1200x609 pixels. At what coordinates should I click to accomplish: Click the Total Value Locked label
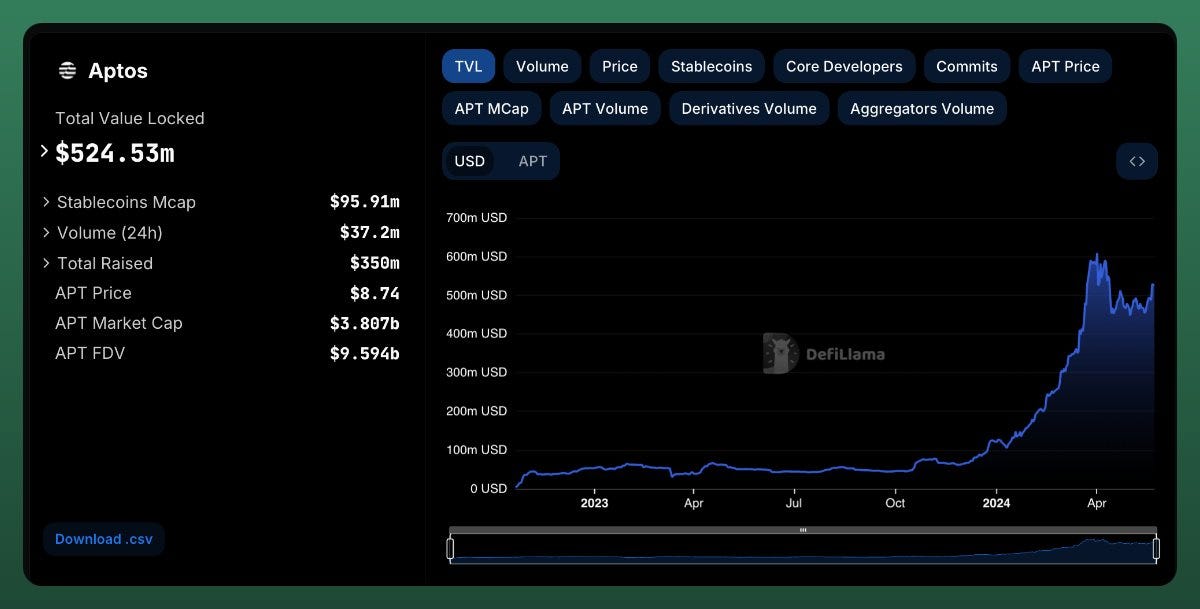130,118
